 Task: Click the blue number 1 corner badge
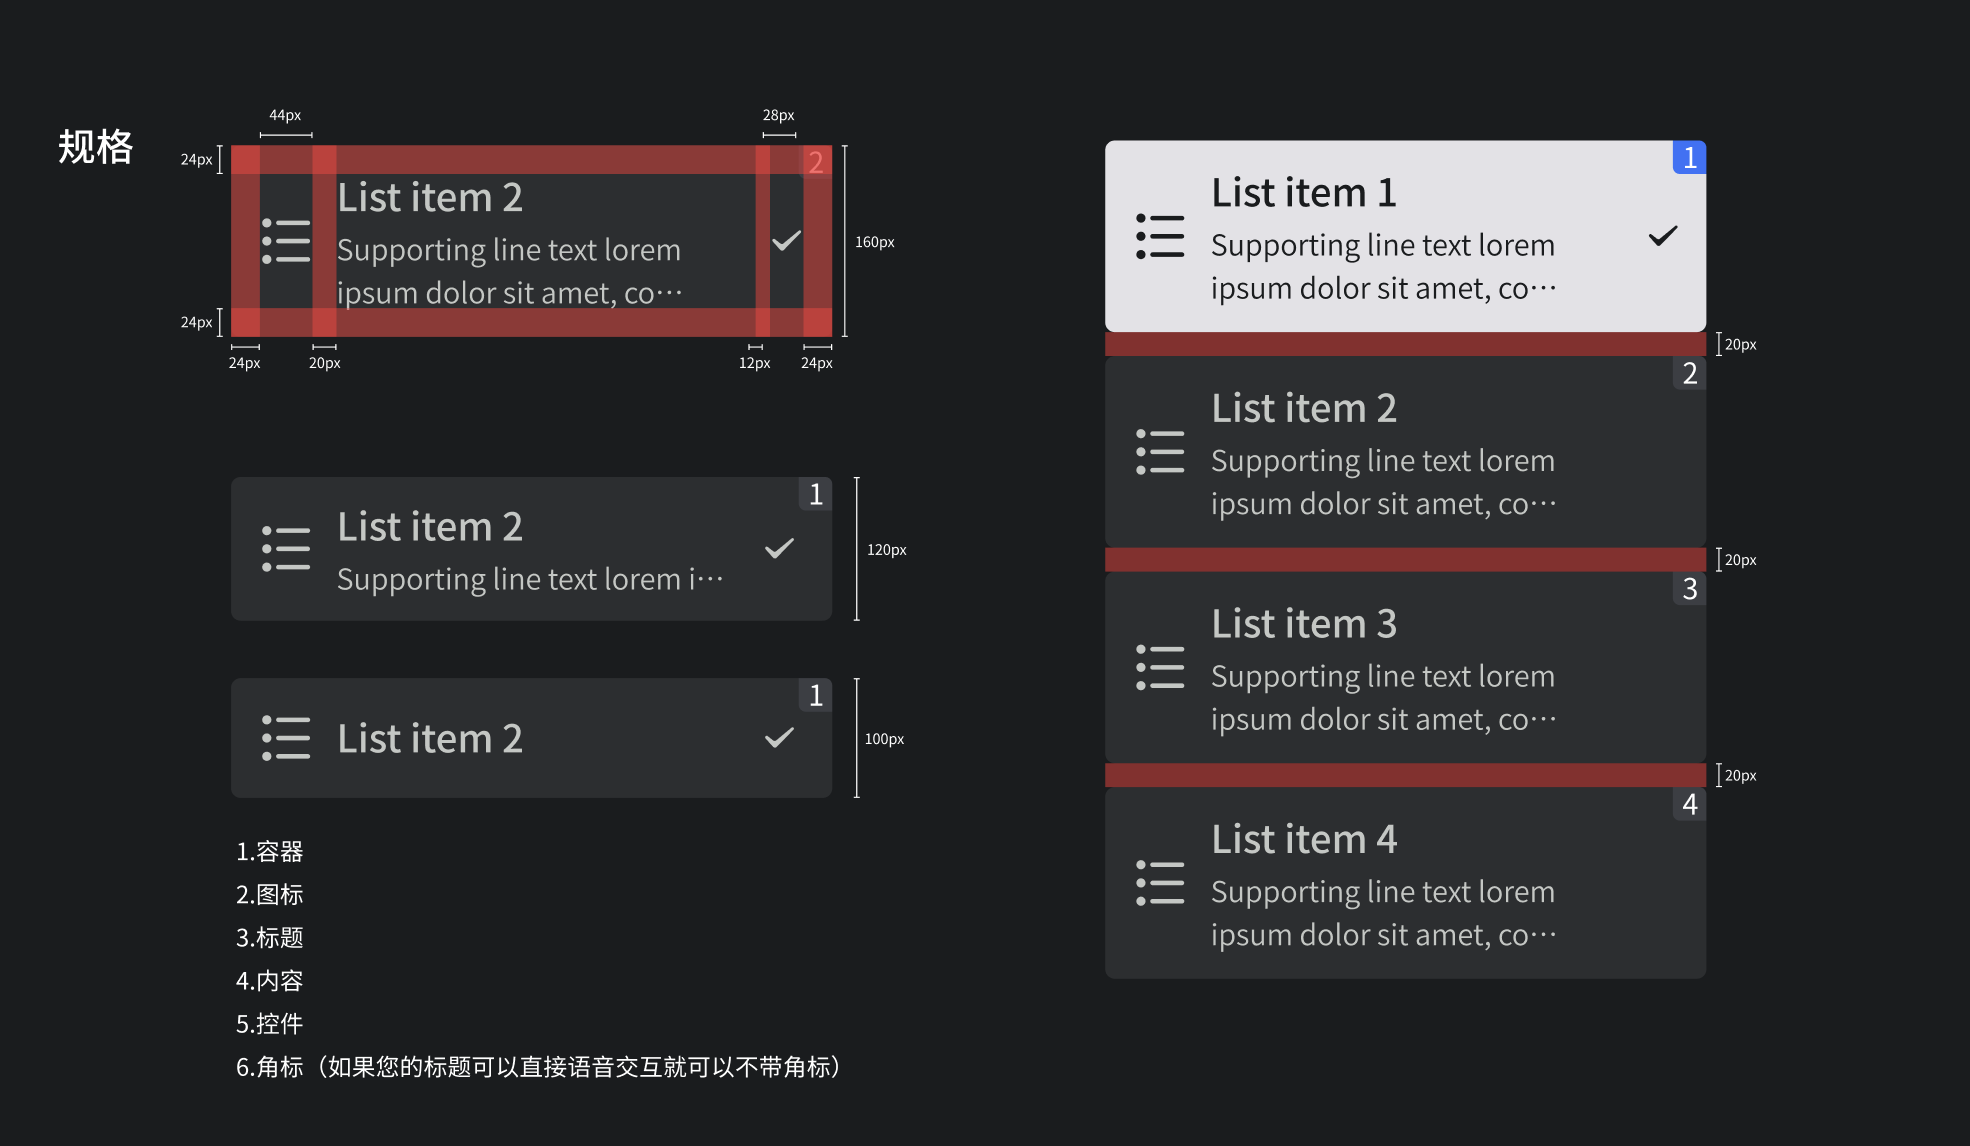tap(1689, 157)
